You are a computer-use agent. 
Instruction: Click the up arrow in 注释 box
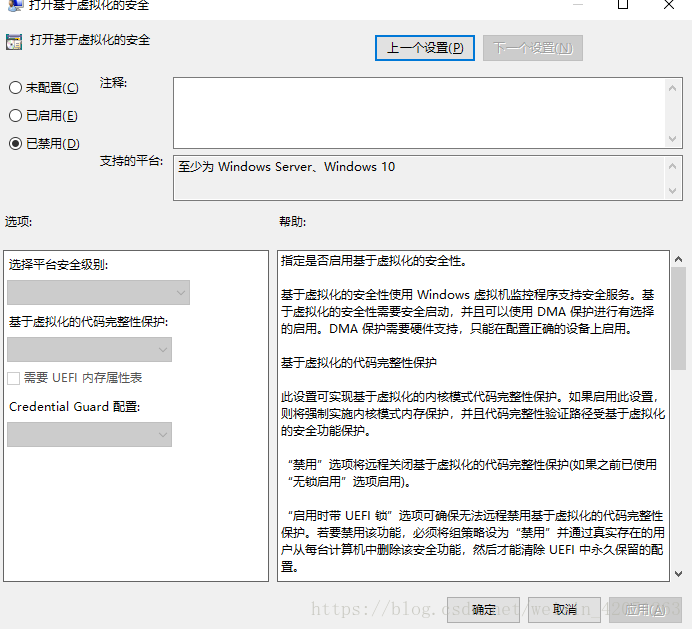point(675,89)
